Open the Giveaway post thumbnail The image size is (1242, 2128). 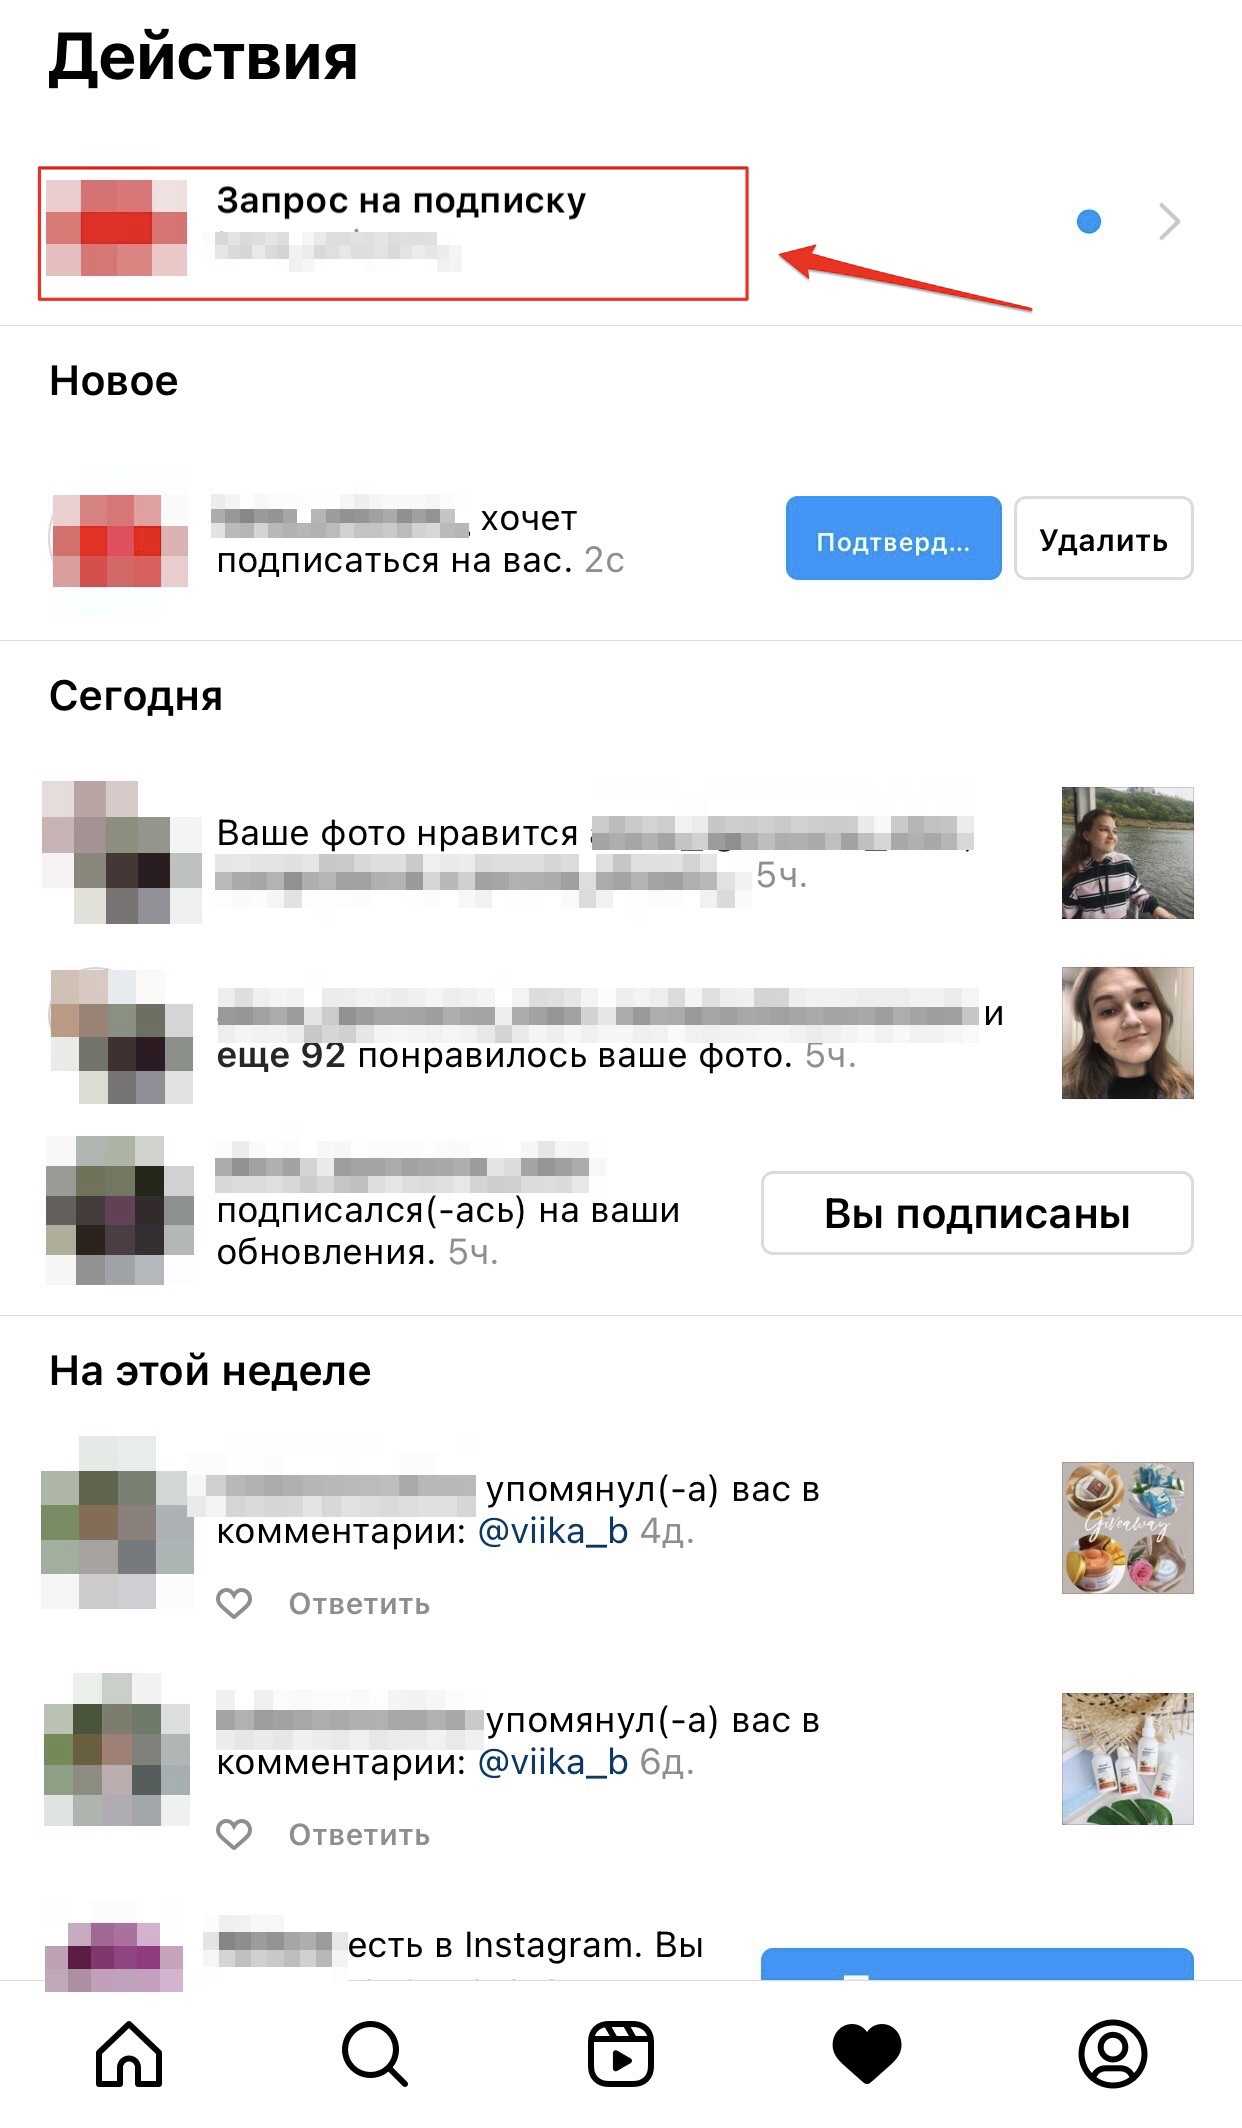click(1127, 1528)
